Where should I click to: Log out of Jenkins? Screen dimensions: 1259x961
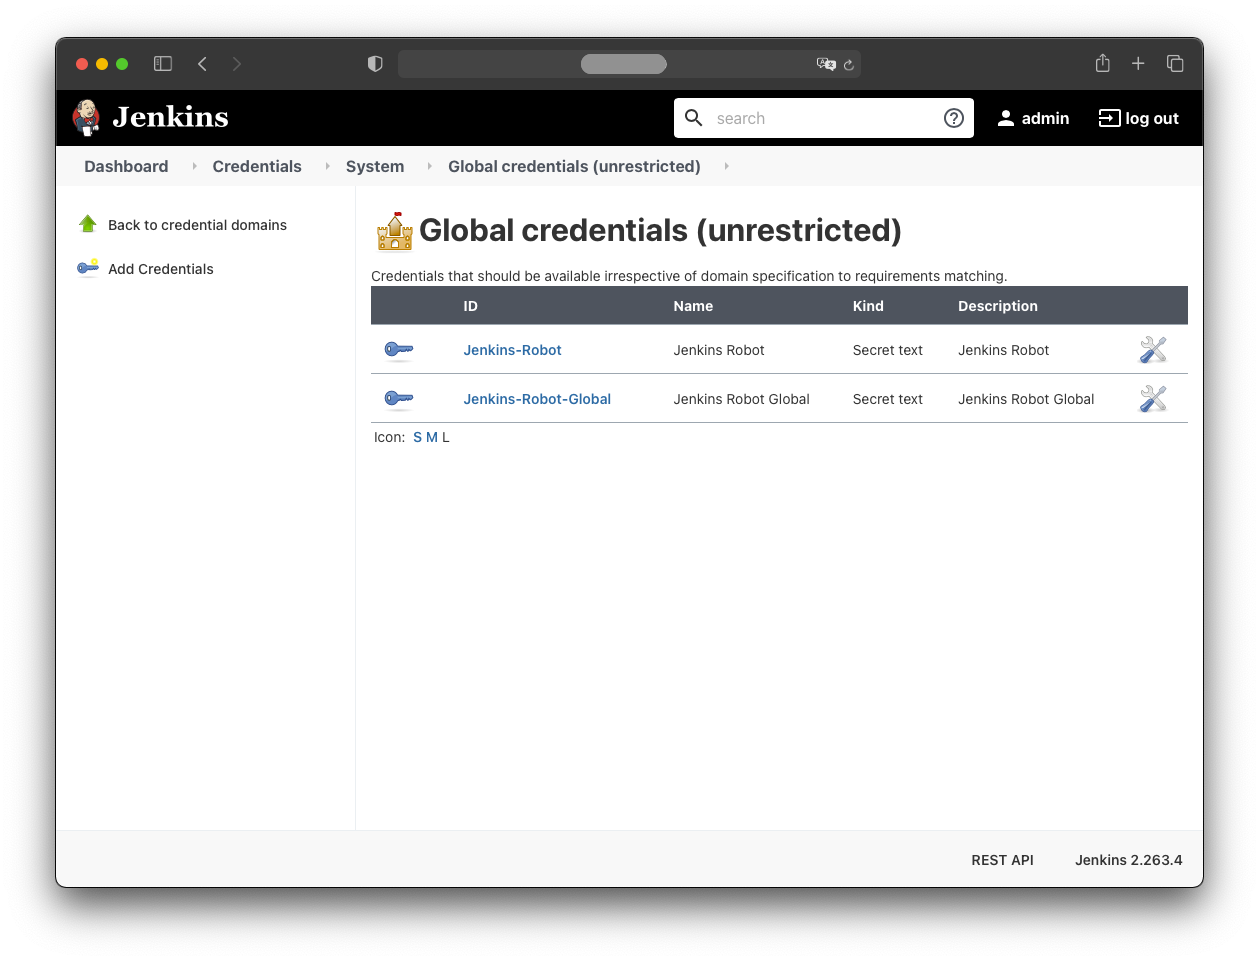click(x=1139, y=118)
